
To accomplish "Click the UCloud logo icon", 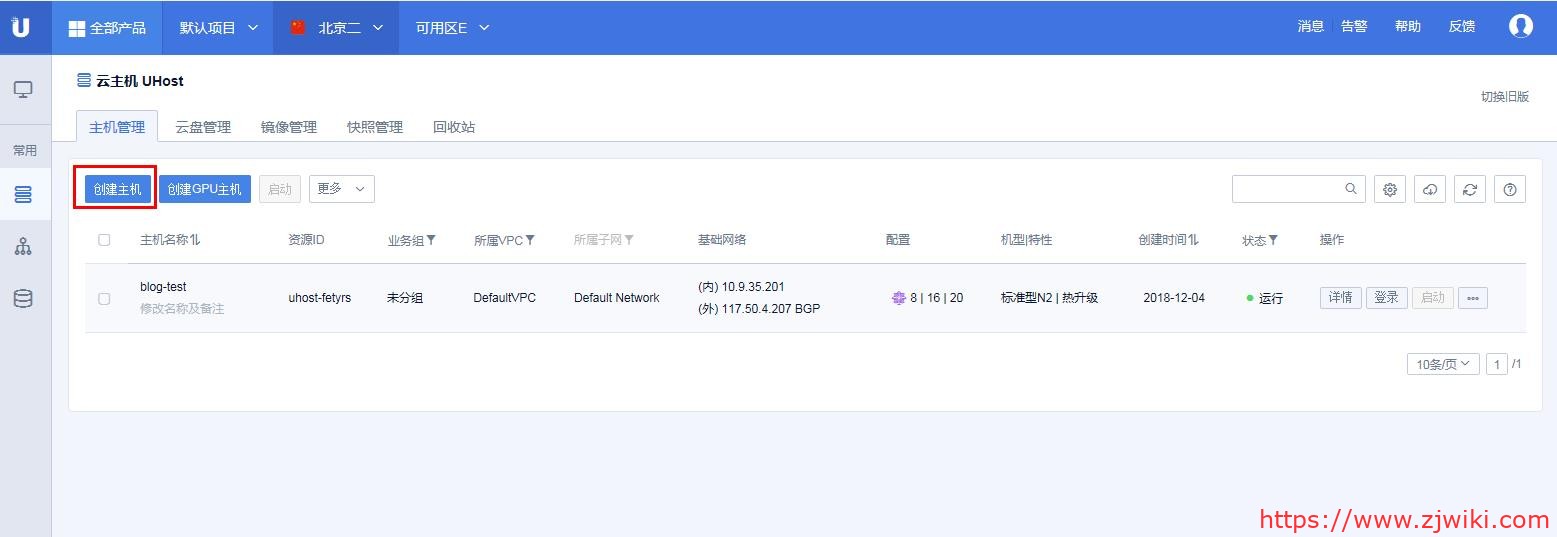I will (x=20, y=27).
